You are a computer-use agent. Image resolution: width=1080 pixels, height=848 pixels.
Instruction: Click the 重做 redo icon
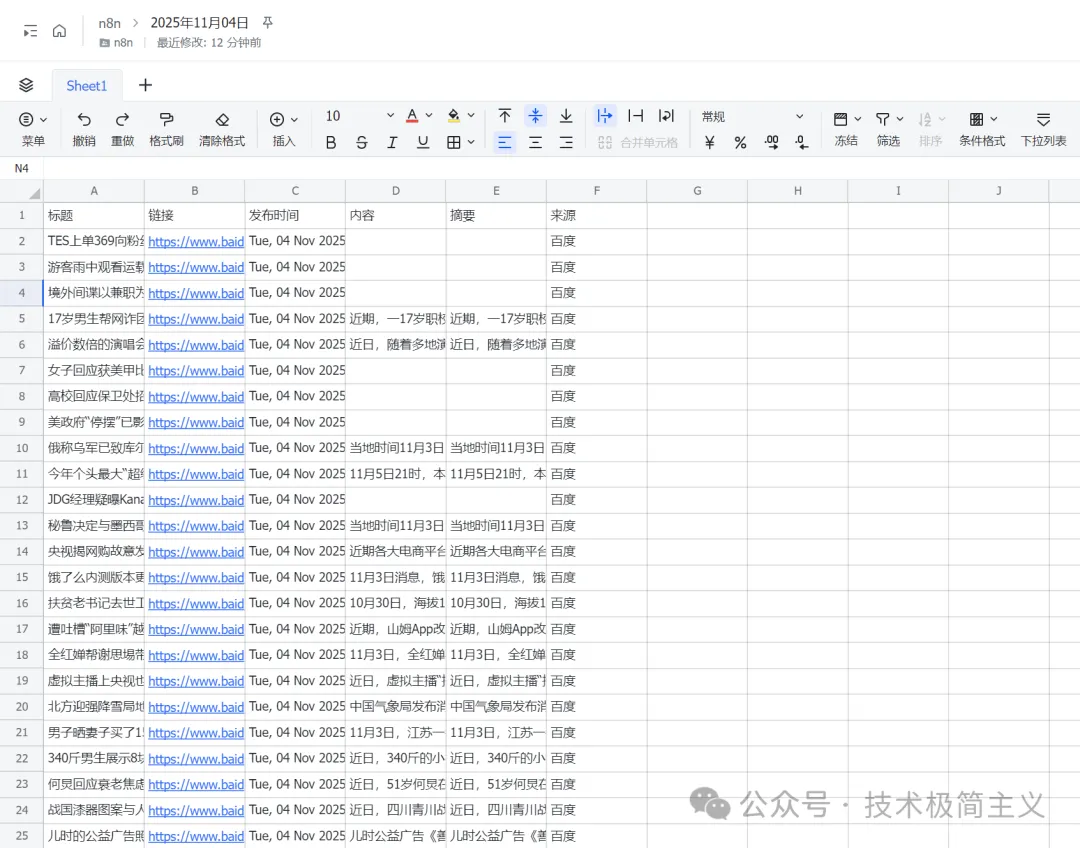tap(123, 119)
